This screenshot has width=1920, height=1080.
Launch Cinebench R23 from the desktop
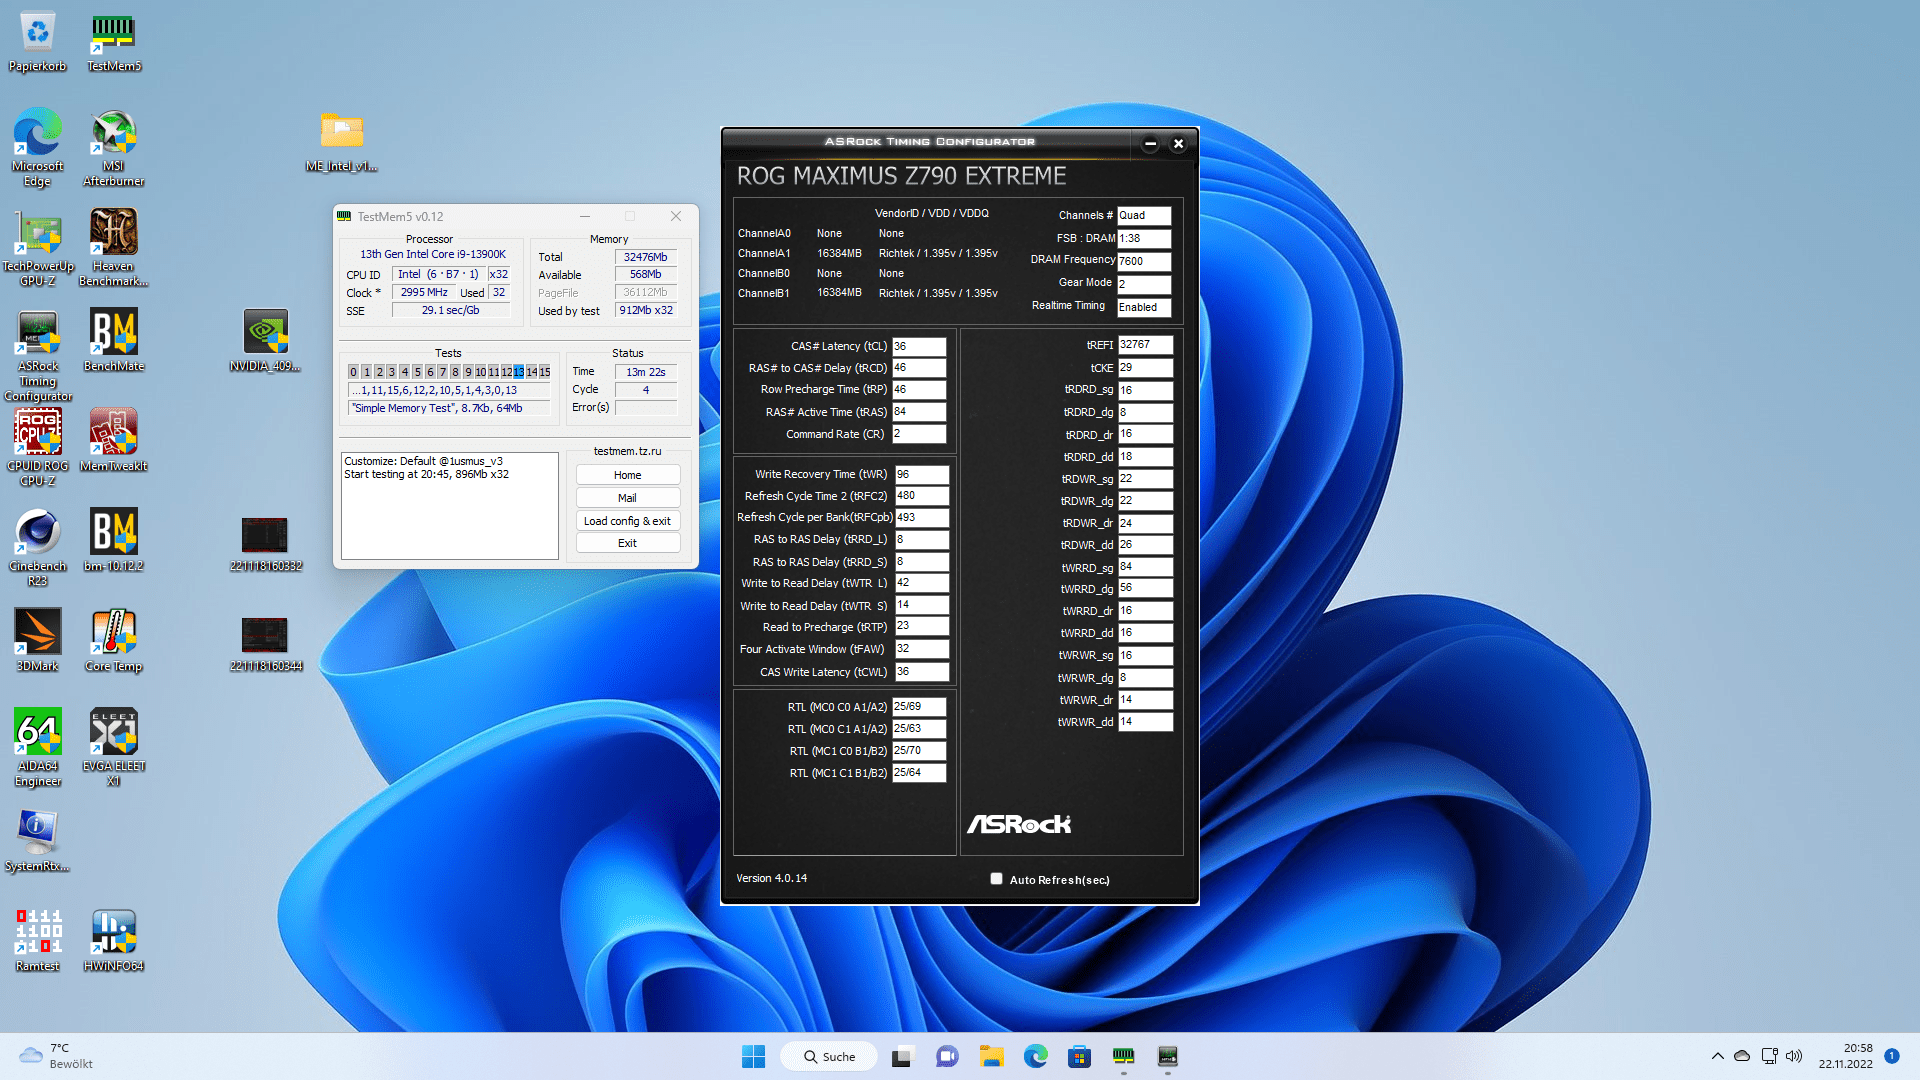point(37,548)
